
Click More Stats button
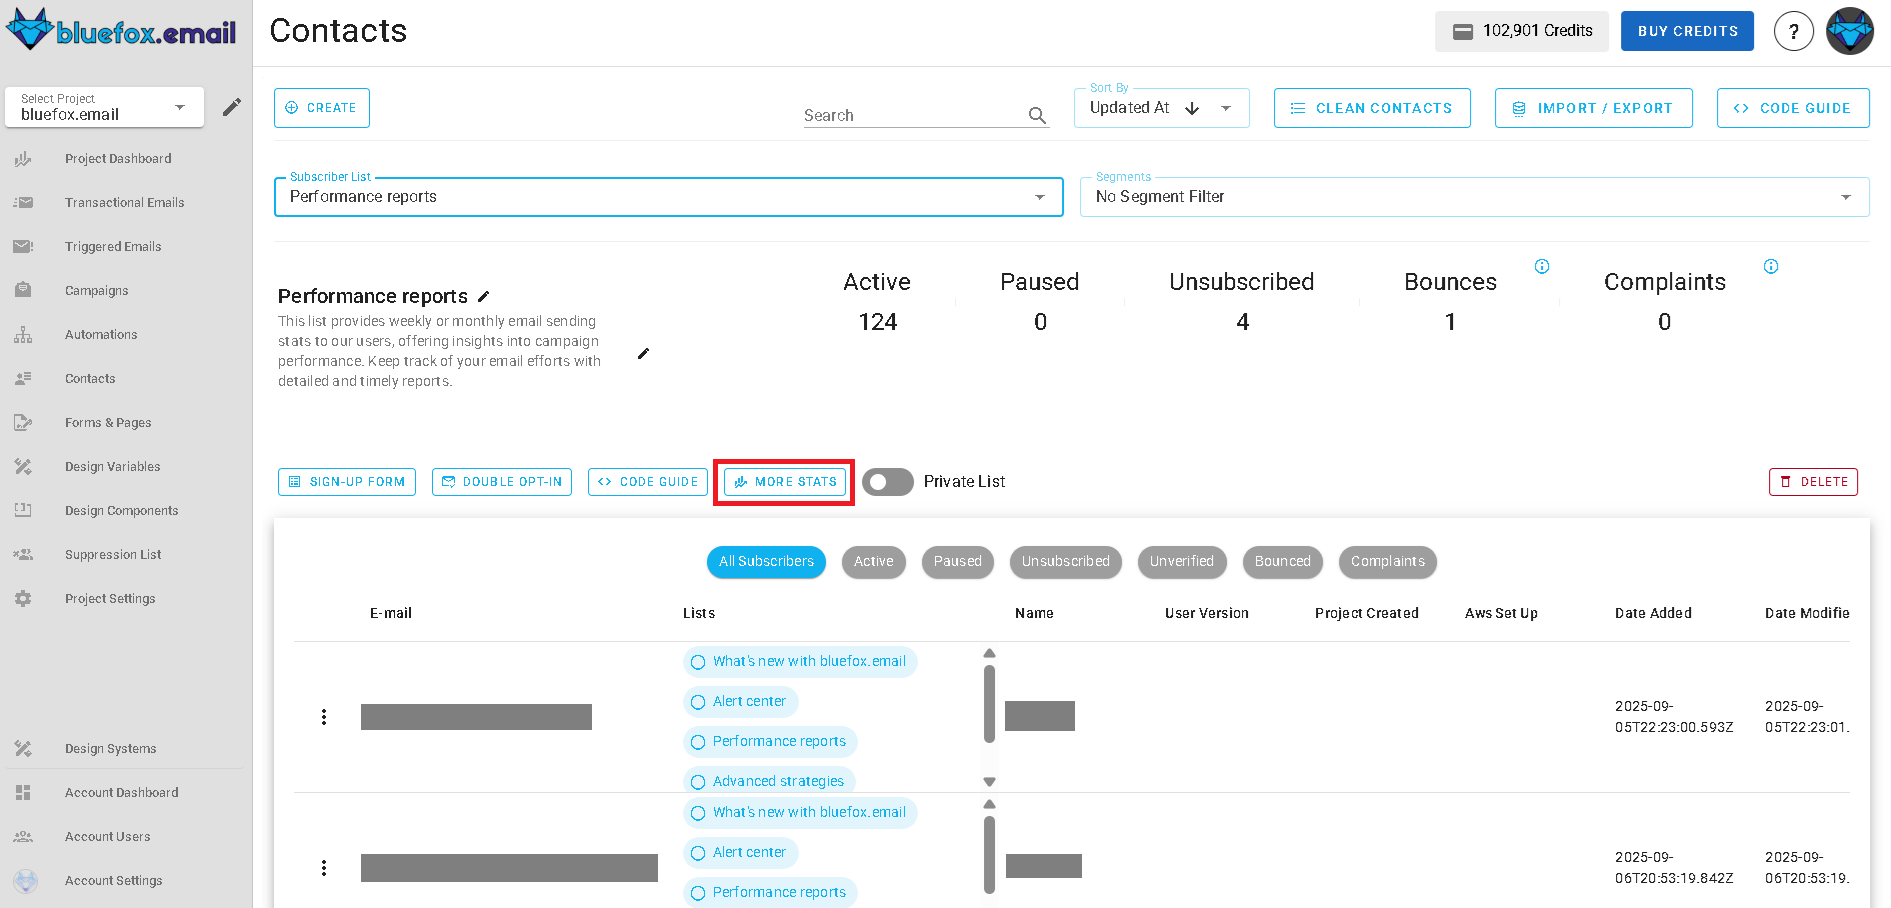[785, 482]
